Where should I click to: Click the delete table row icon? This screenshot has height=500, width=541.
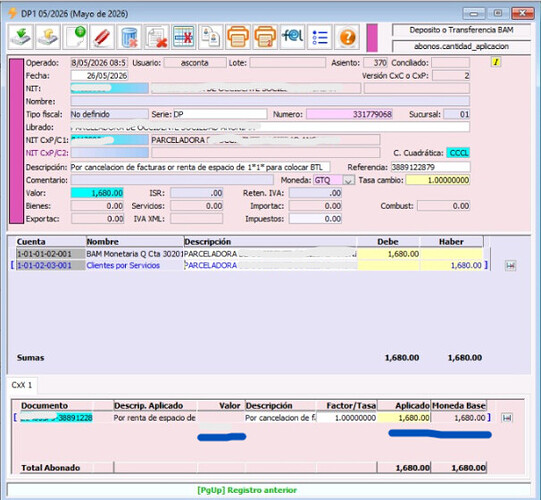tap(184, 36)
